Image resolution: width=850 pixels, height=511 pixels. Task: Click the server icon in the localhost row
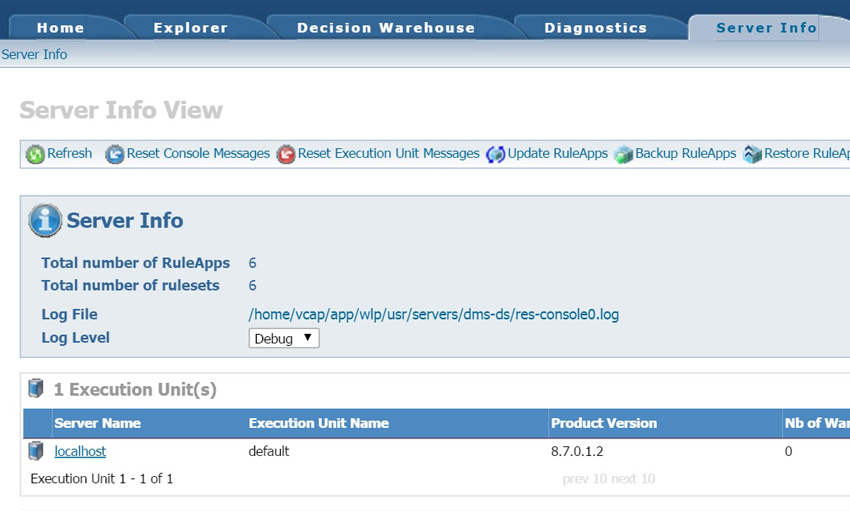coord(36,451)
